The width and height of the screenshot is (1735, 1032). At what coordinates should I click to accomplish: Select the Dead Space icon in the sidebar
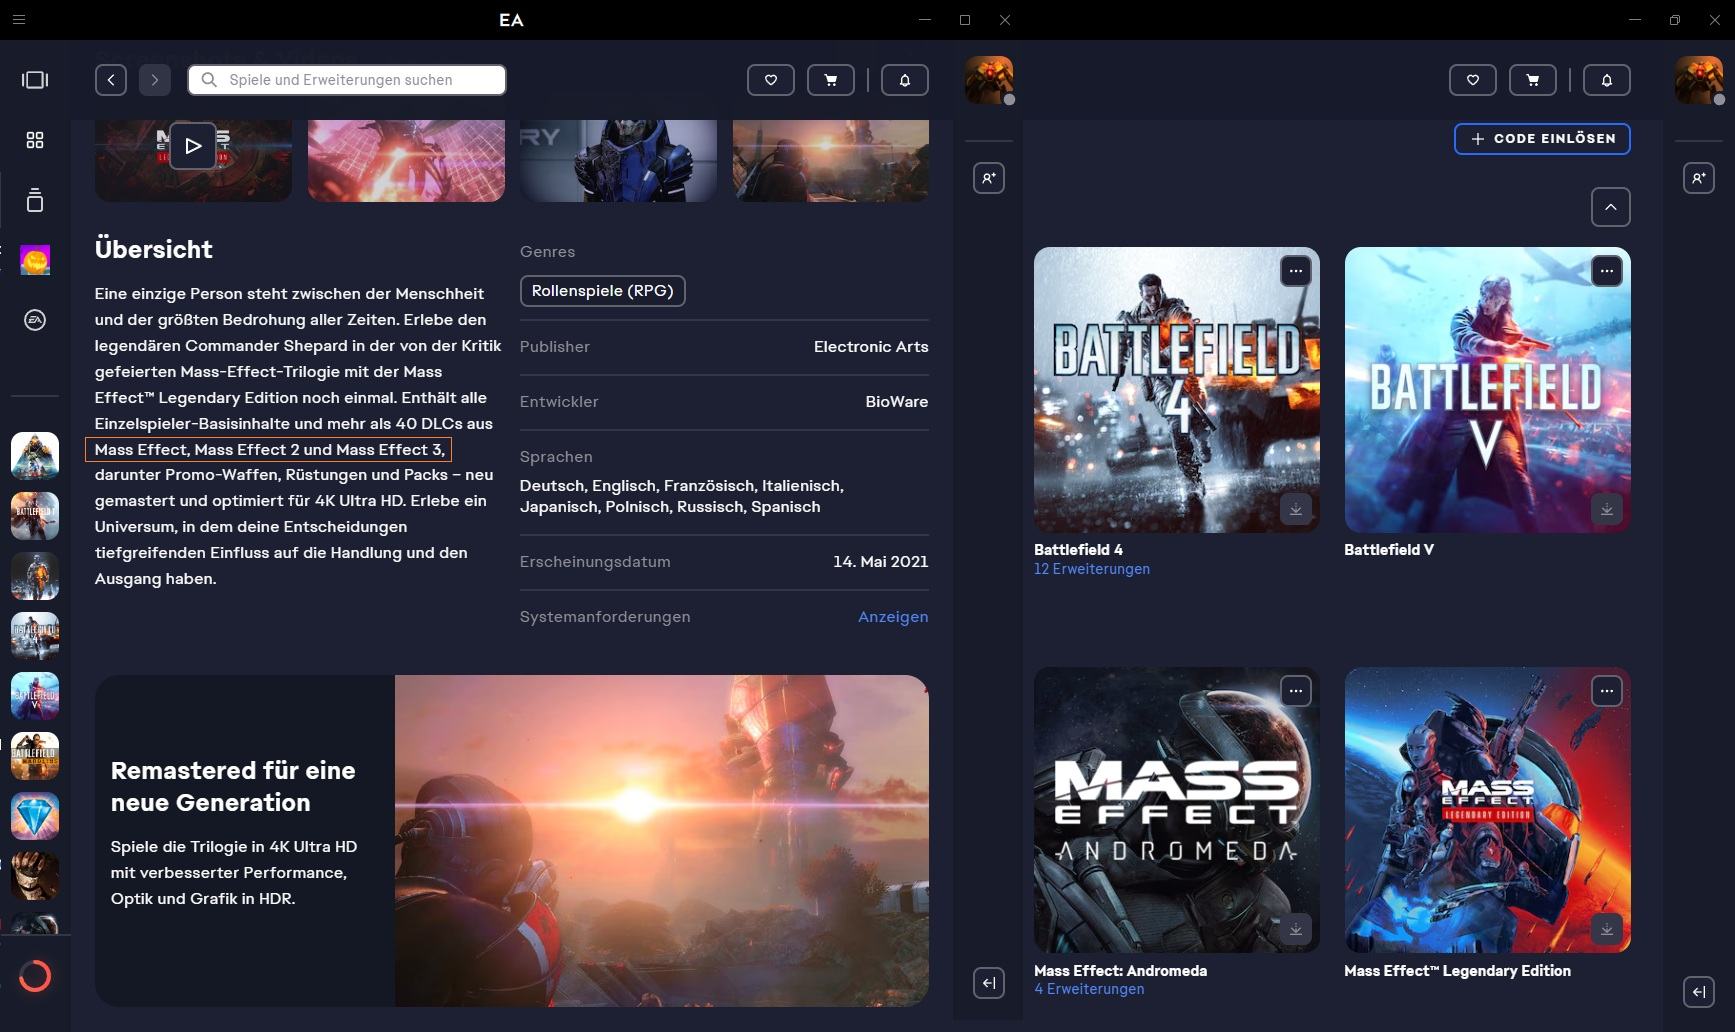tap(35, 876)
